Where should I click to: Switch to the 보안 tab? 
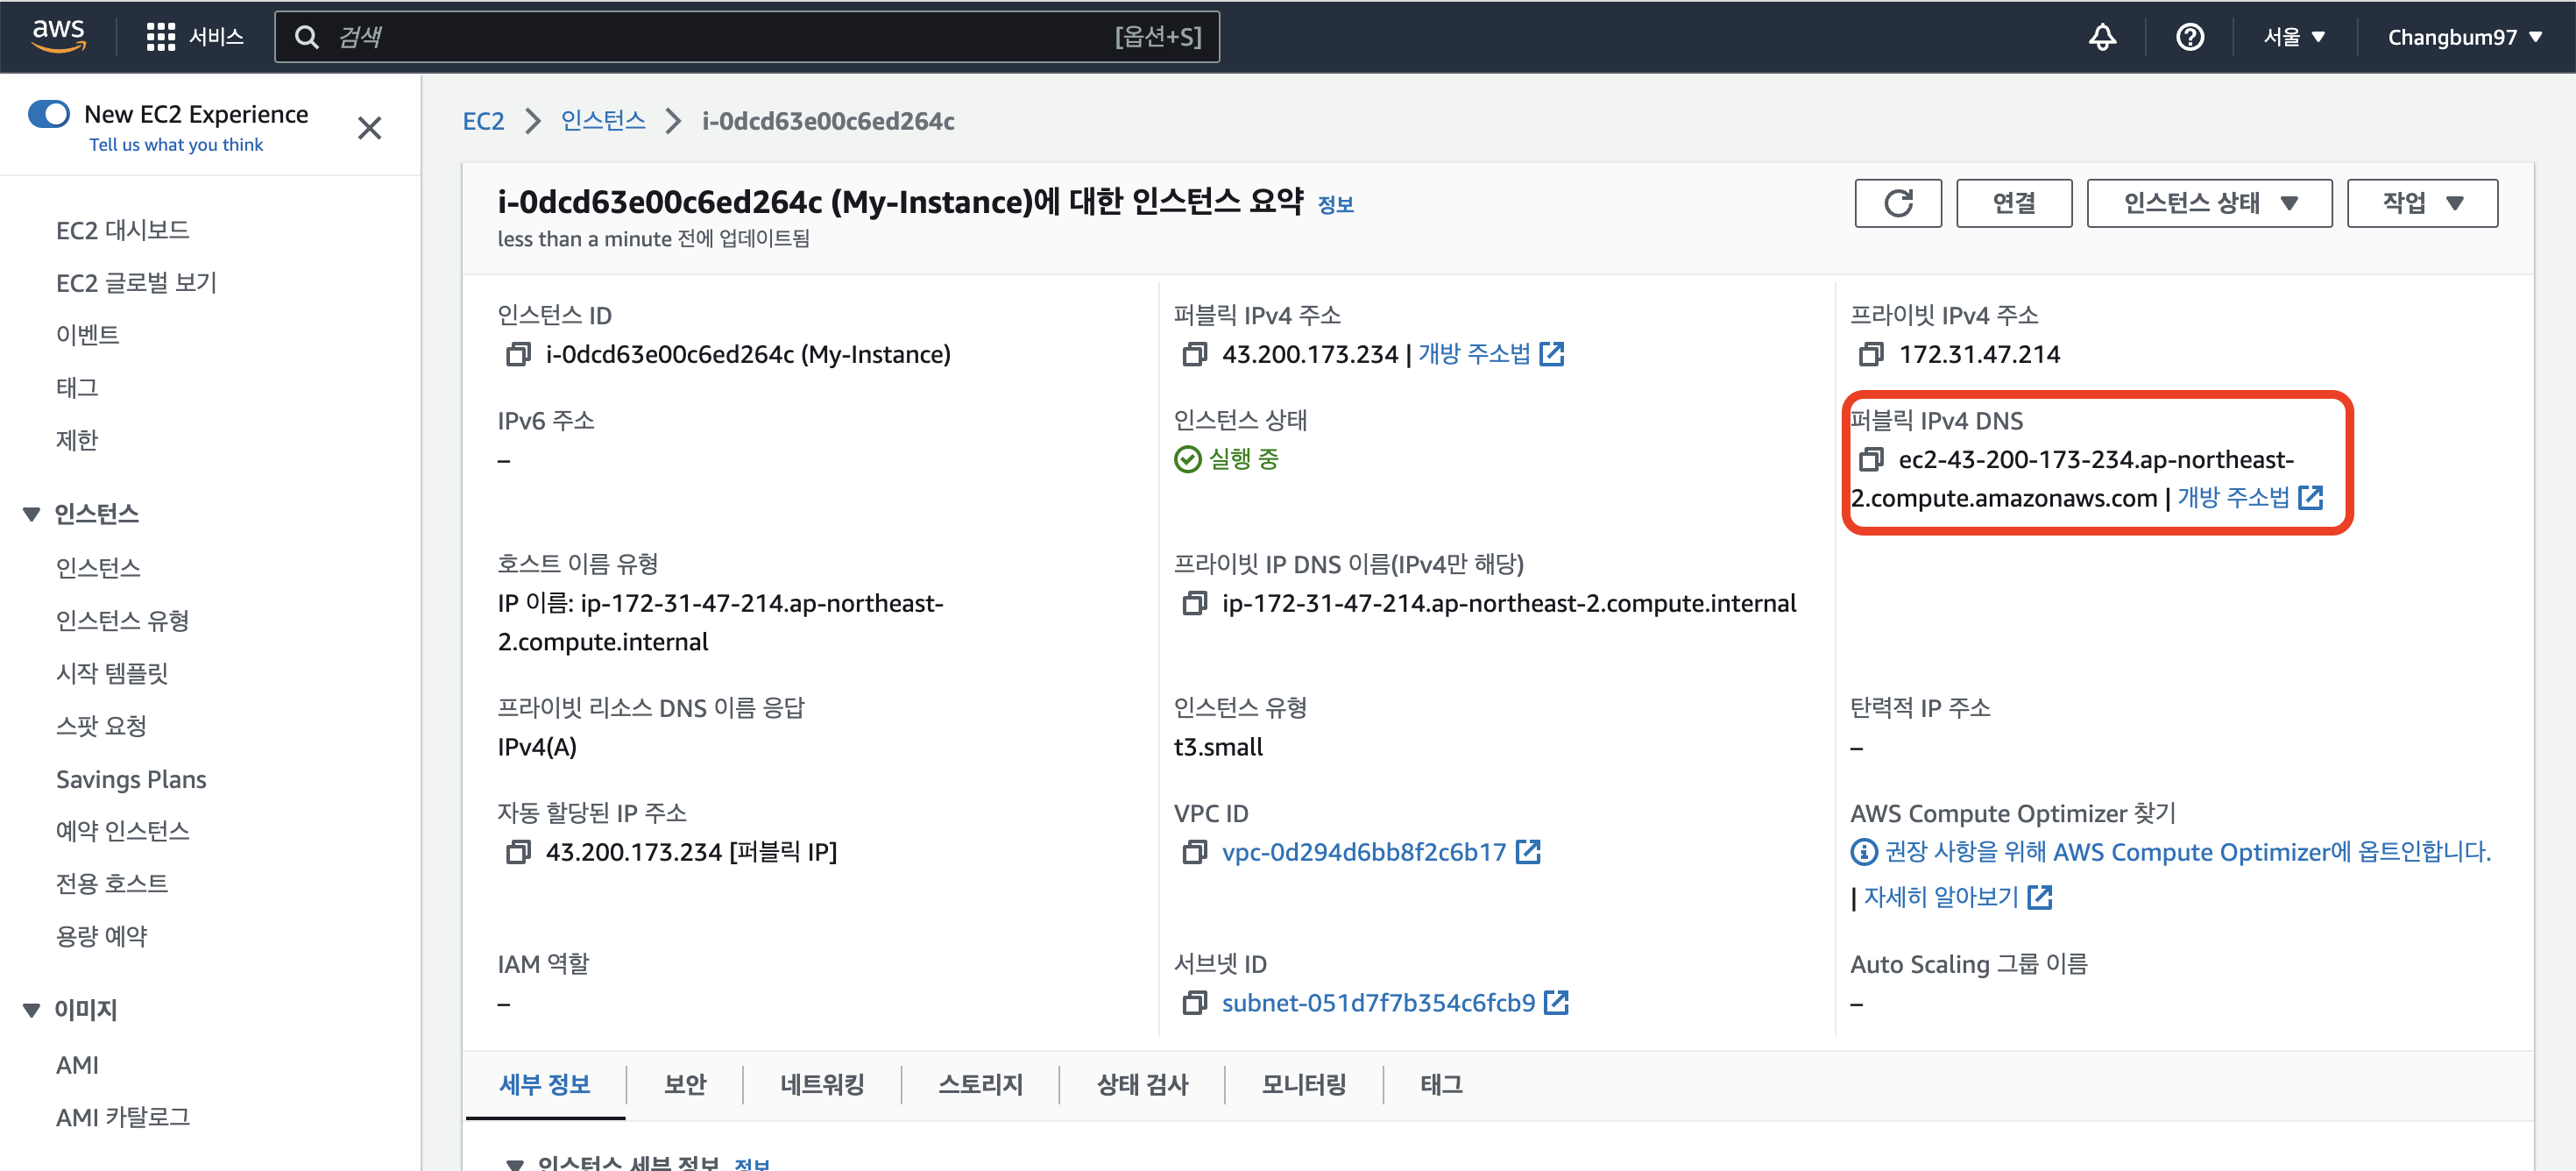click(x=684, y=1085)
